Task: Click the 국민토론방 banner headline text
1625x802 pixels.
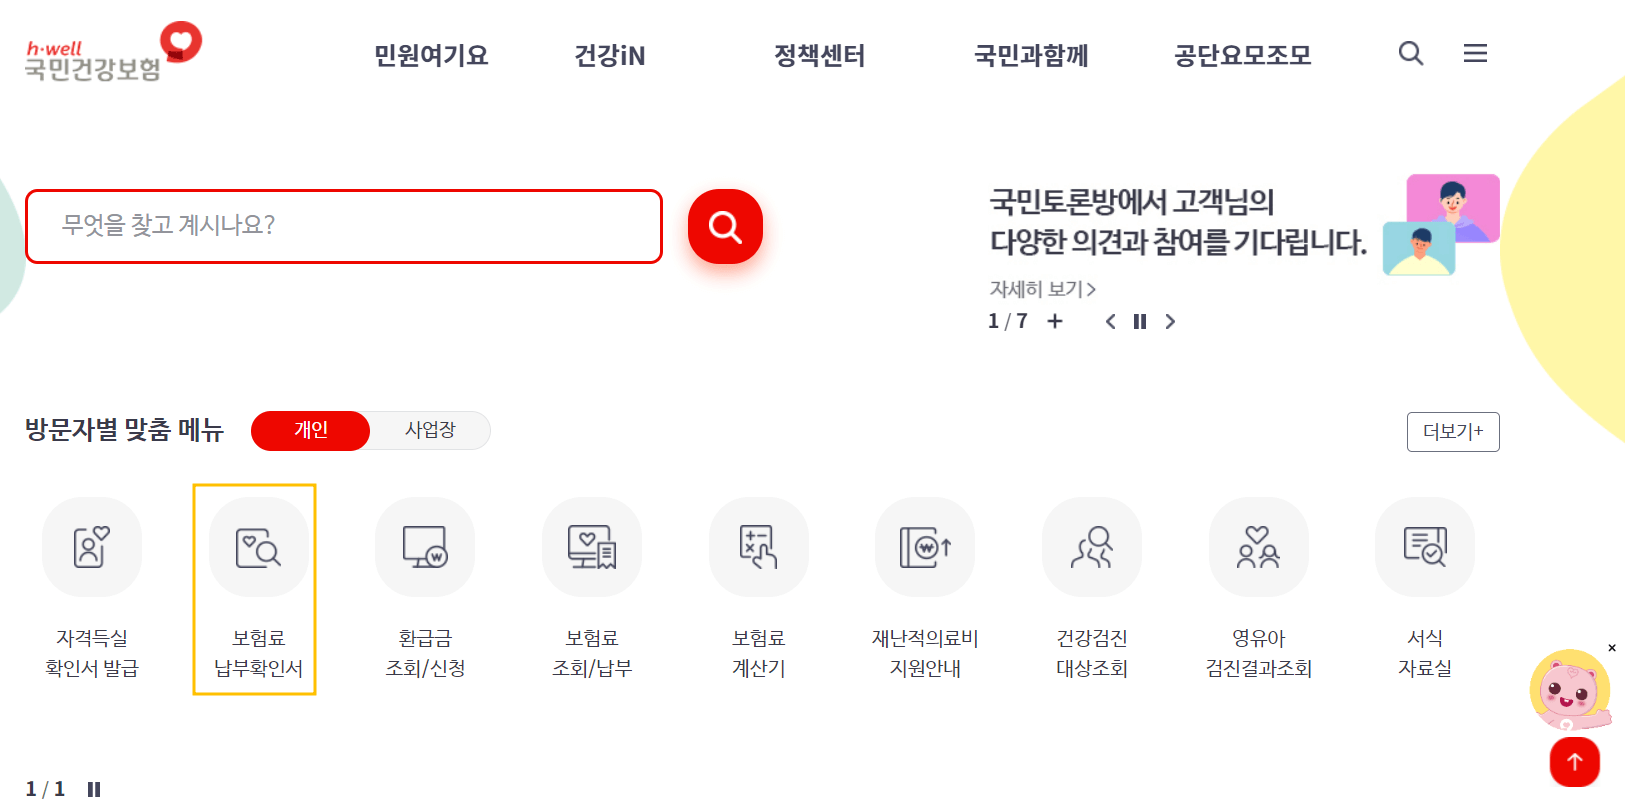Action: (1178, 222)
